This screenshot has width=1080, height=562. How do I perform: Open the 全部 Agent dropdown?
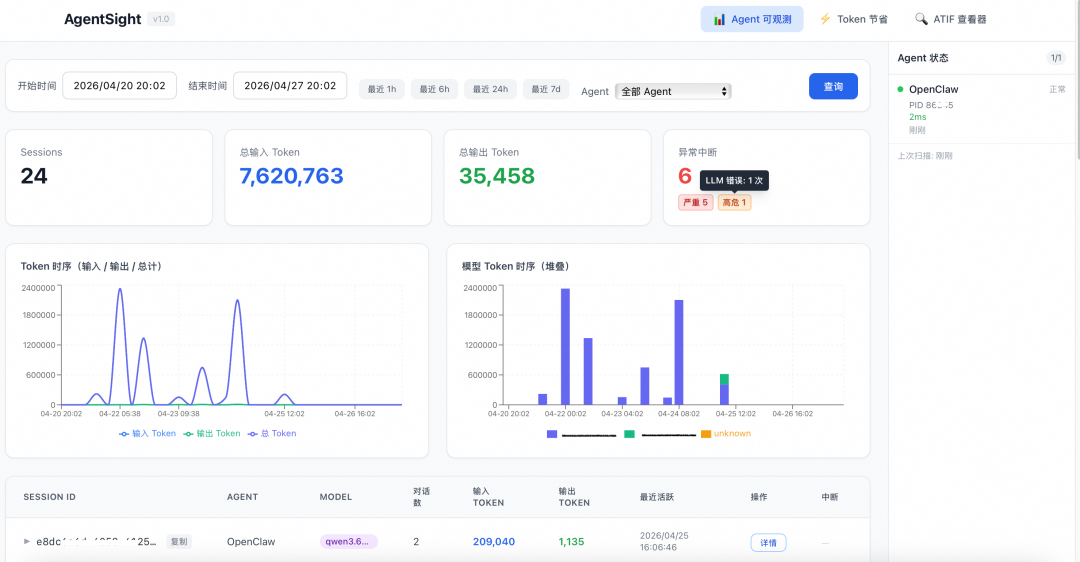click(673, 91)
